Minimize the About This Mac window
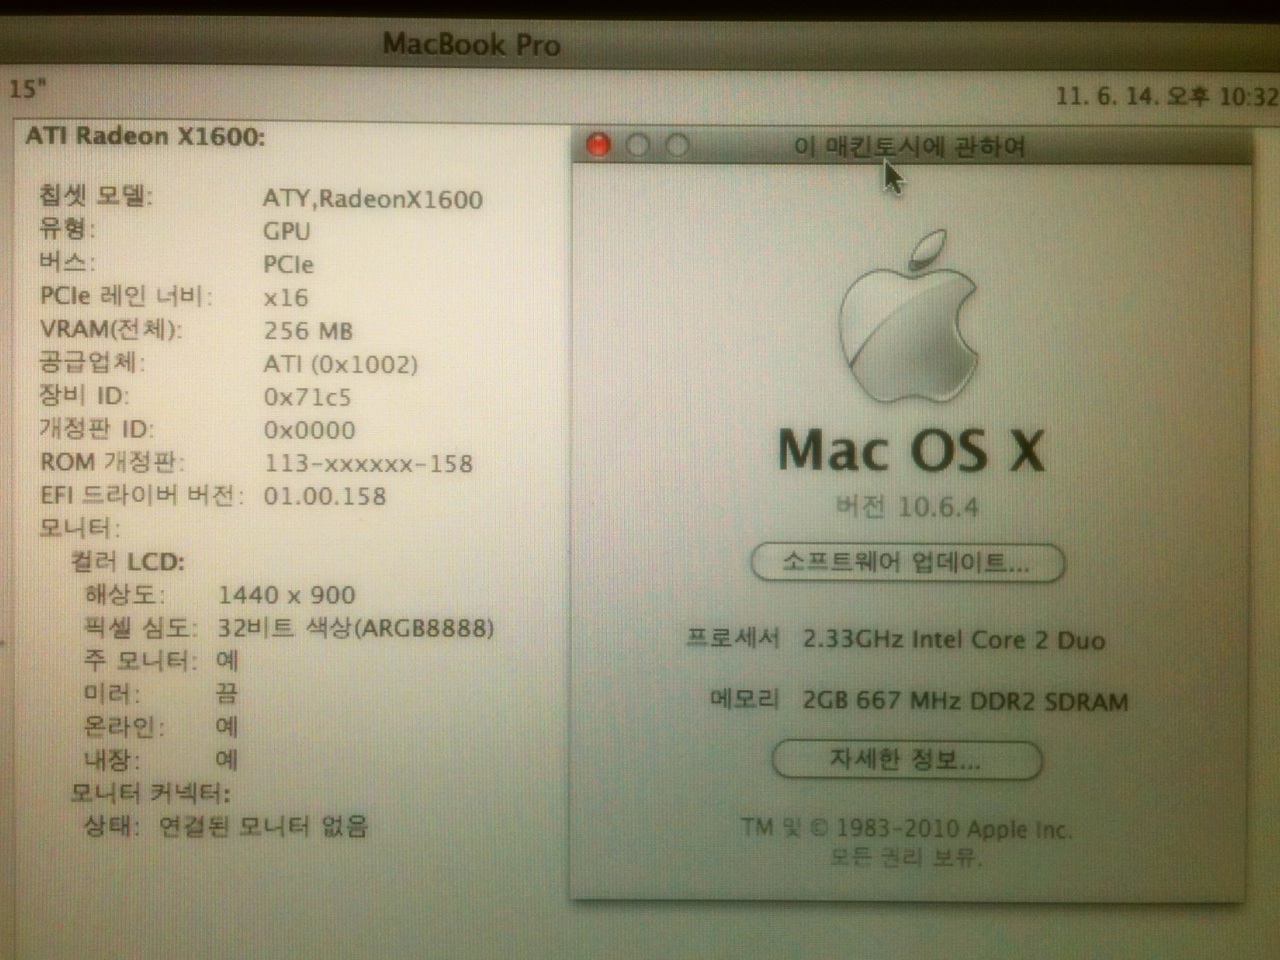 click(638, 146)
